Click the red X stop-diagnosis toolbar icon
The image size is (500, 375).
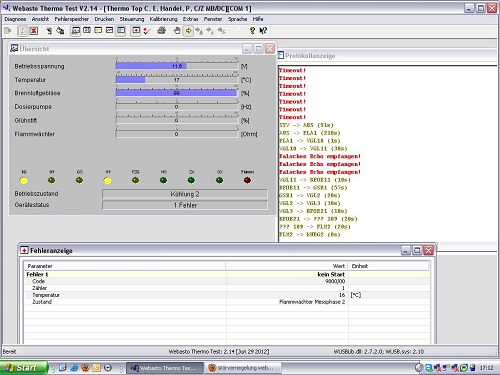[x=33, y=31]
